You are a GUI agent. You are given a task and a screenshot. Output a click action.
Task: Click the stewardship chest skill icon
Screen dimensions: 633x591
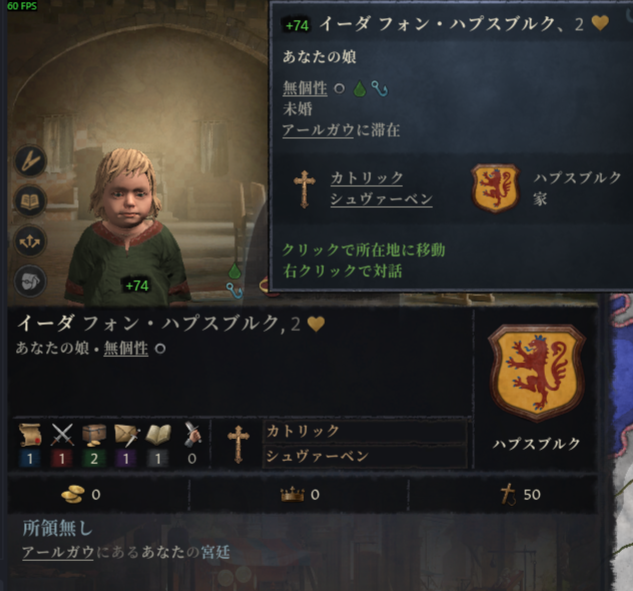[94, 435]
